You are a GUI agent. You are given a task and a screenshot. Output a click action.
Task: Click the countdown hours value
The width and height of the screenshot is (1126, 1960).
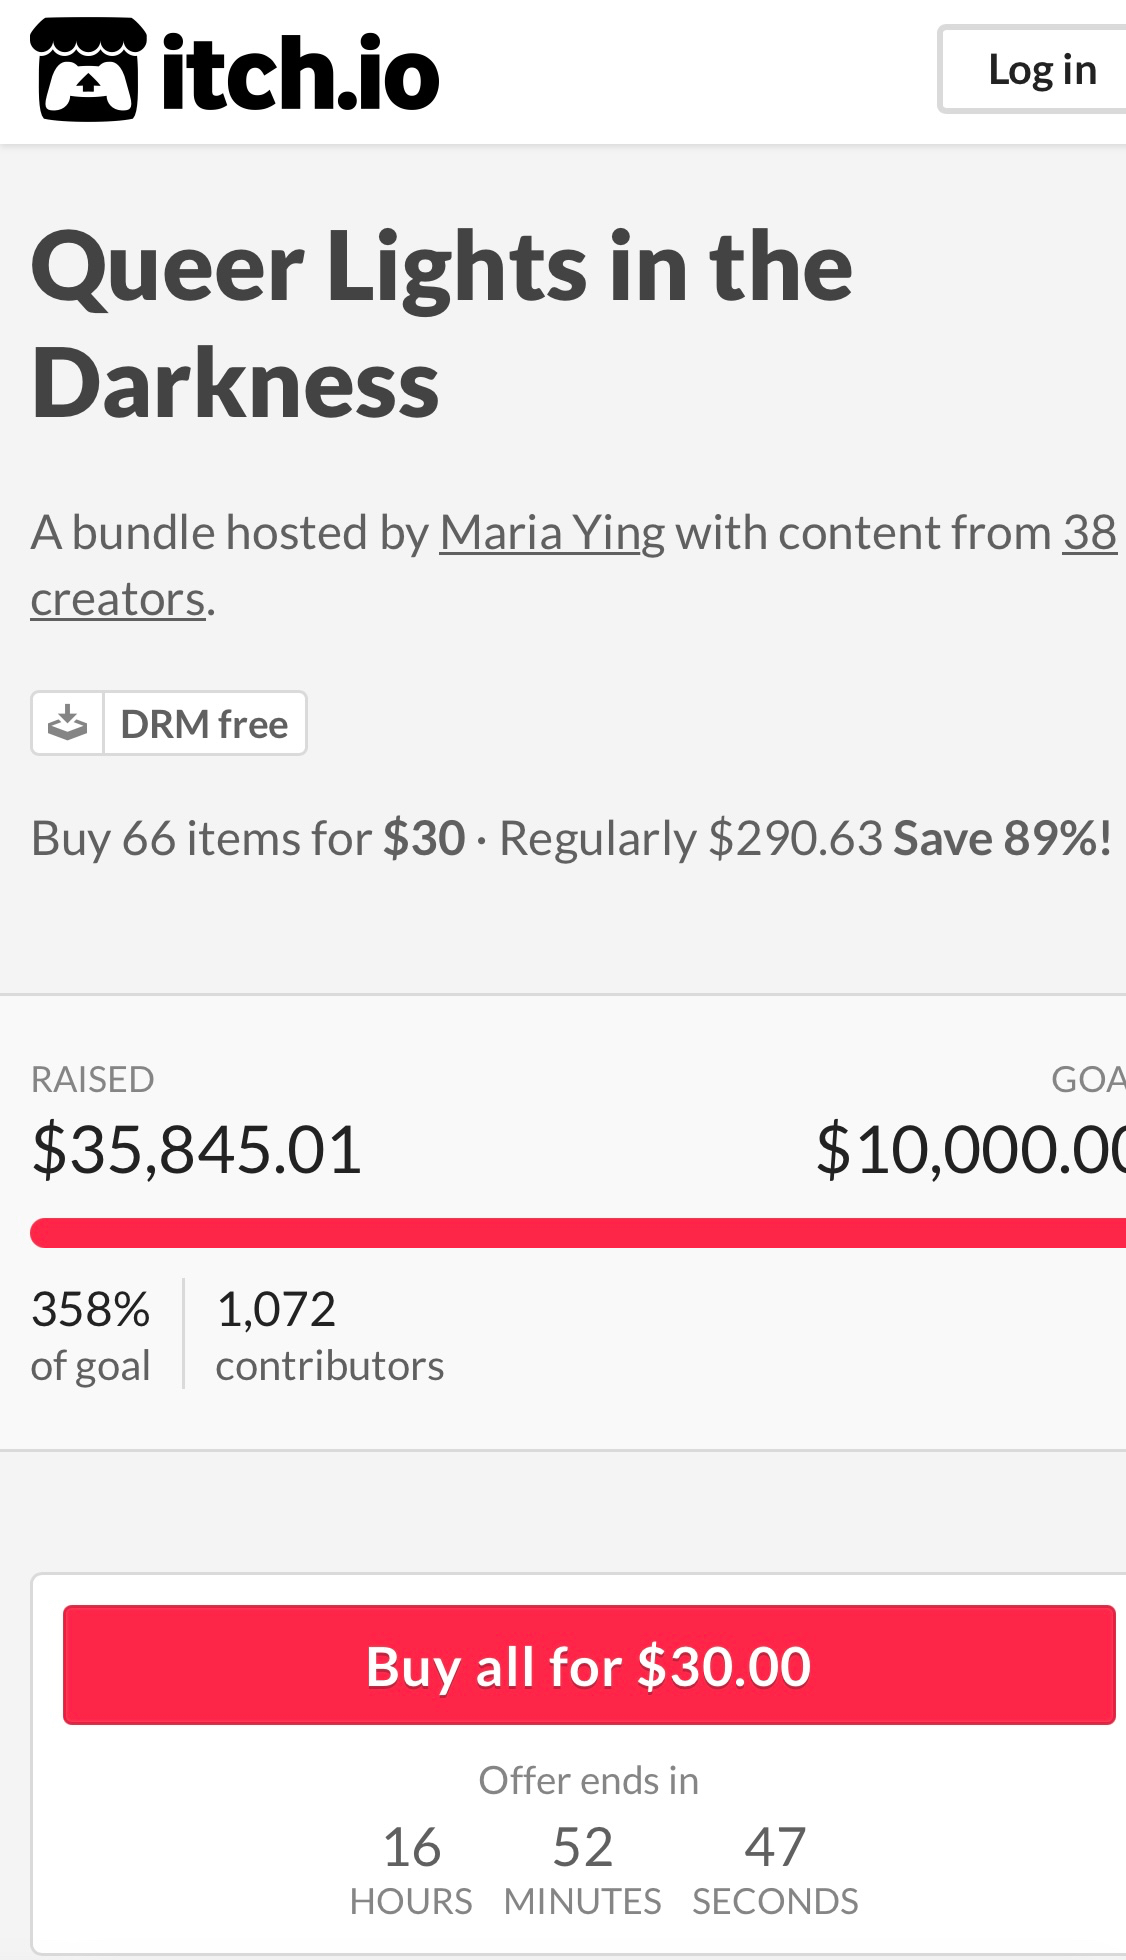point(411,1847)
